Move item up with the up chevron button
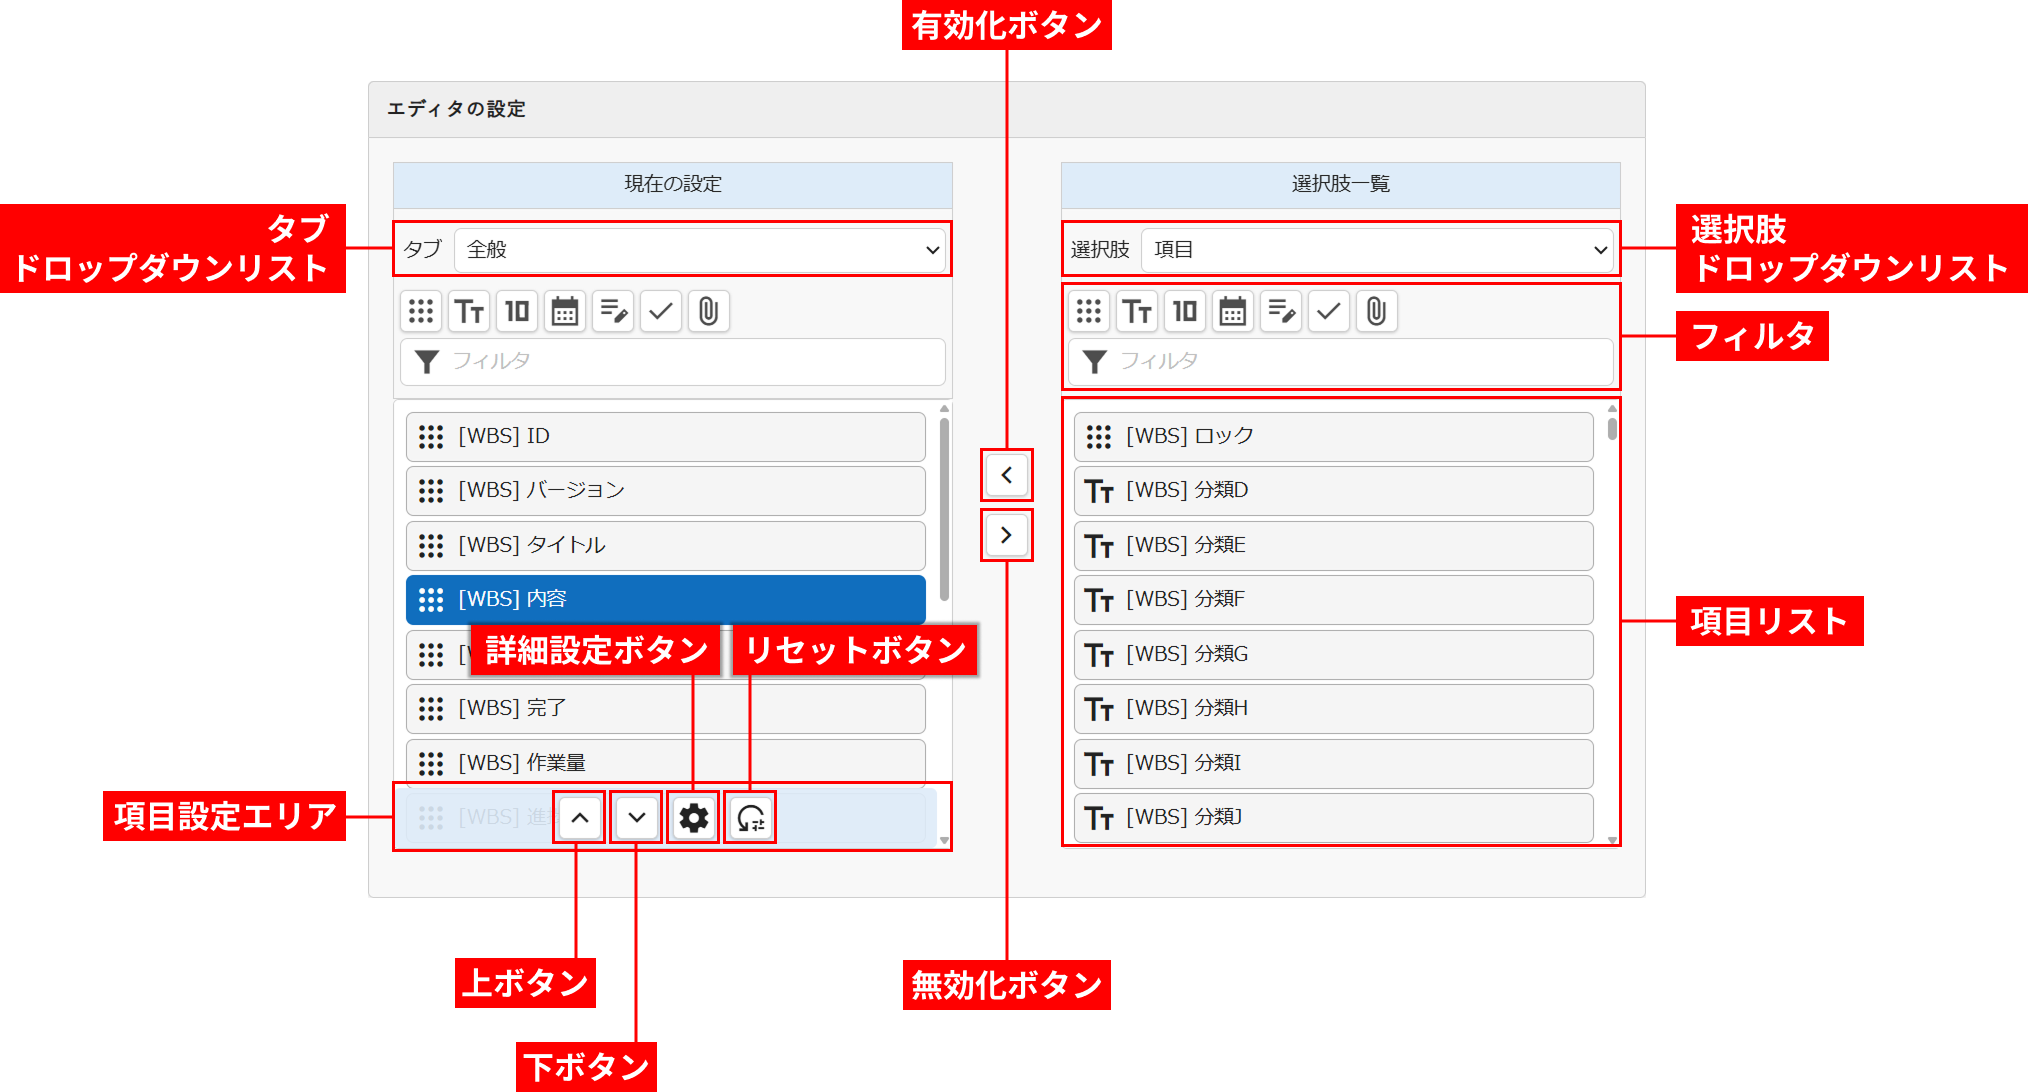 click(580, 818)
